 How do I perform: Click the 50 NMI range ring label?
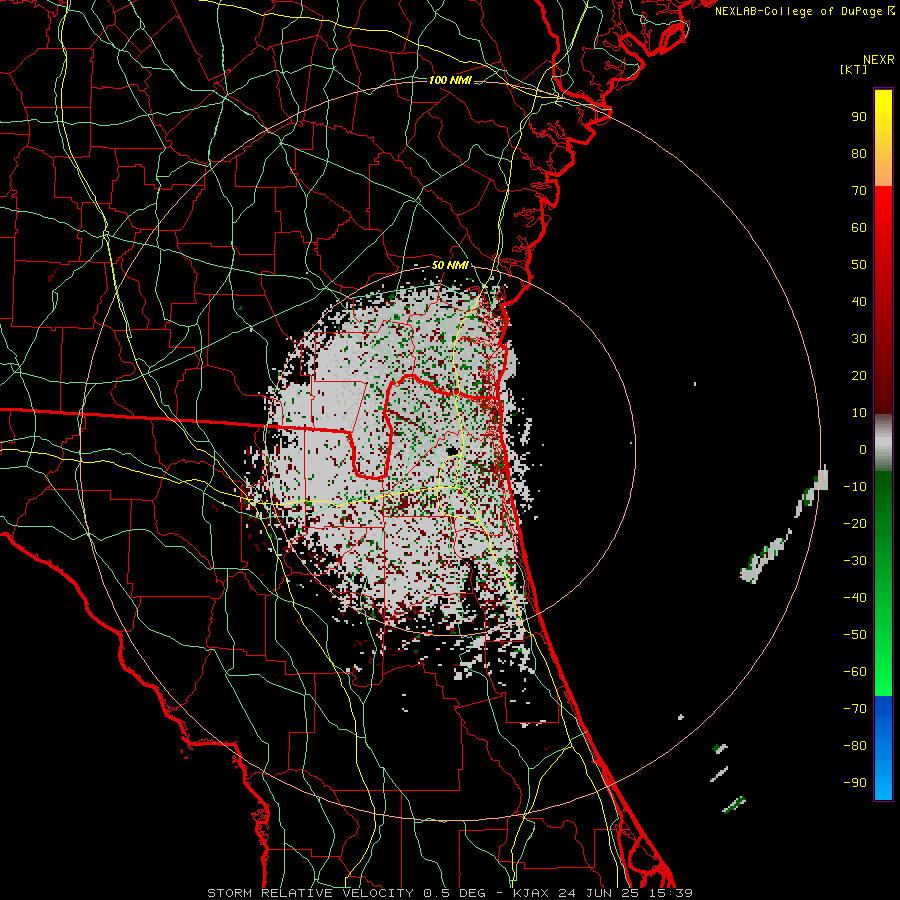click(x=450, y=265)
